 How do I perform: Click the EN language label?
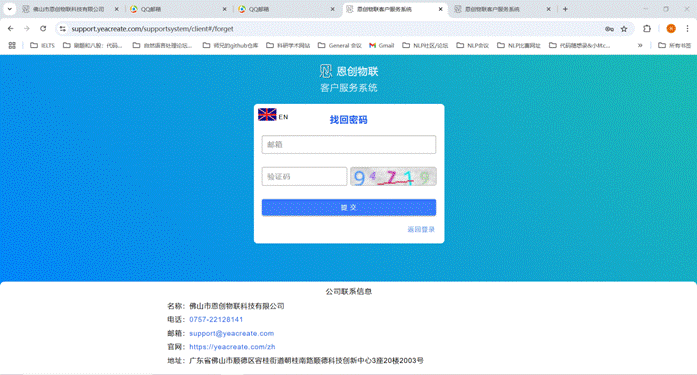click(x=283, y=117)
